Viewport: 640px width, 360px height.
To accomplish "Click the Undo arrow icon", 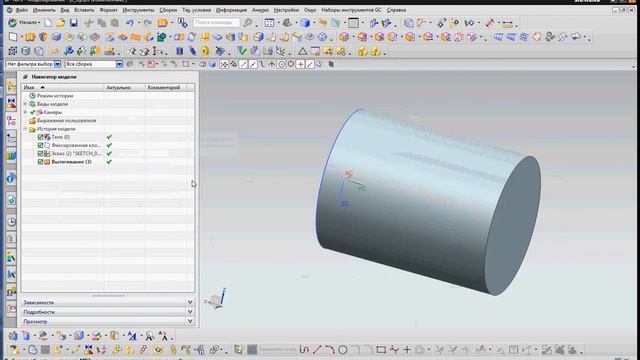I will (130, 23).
